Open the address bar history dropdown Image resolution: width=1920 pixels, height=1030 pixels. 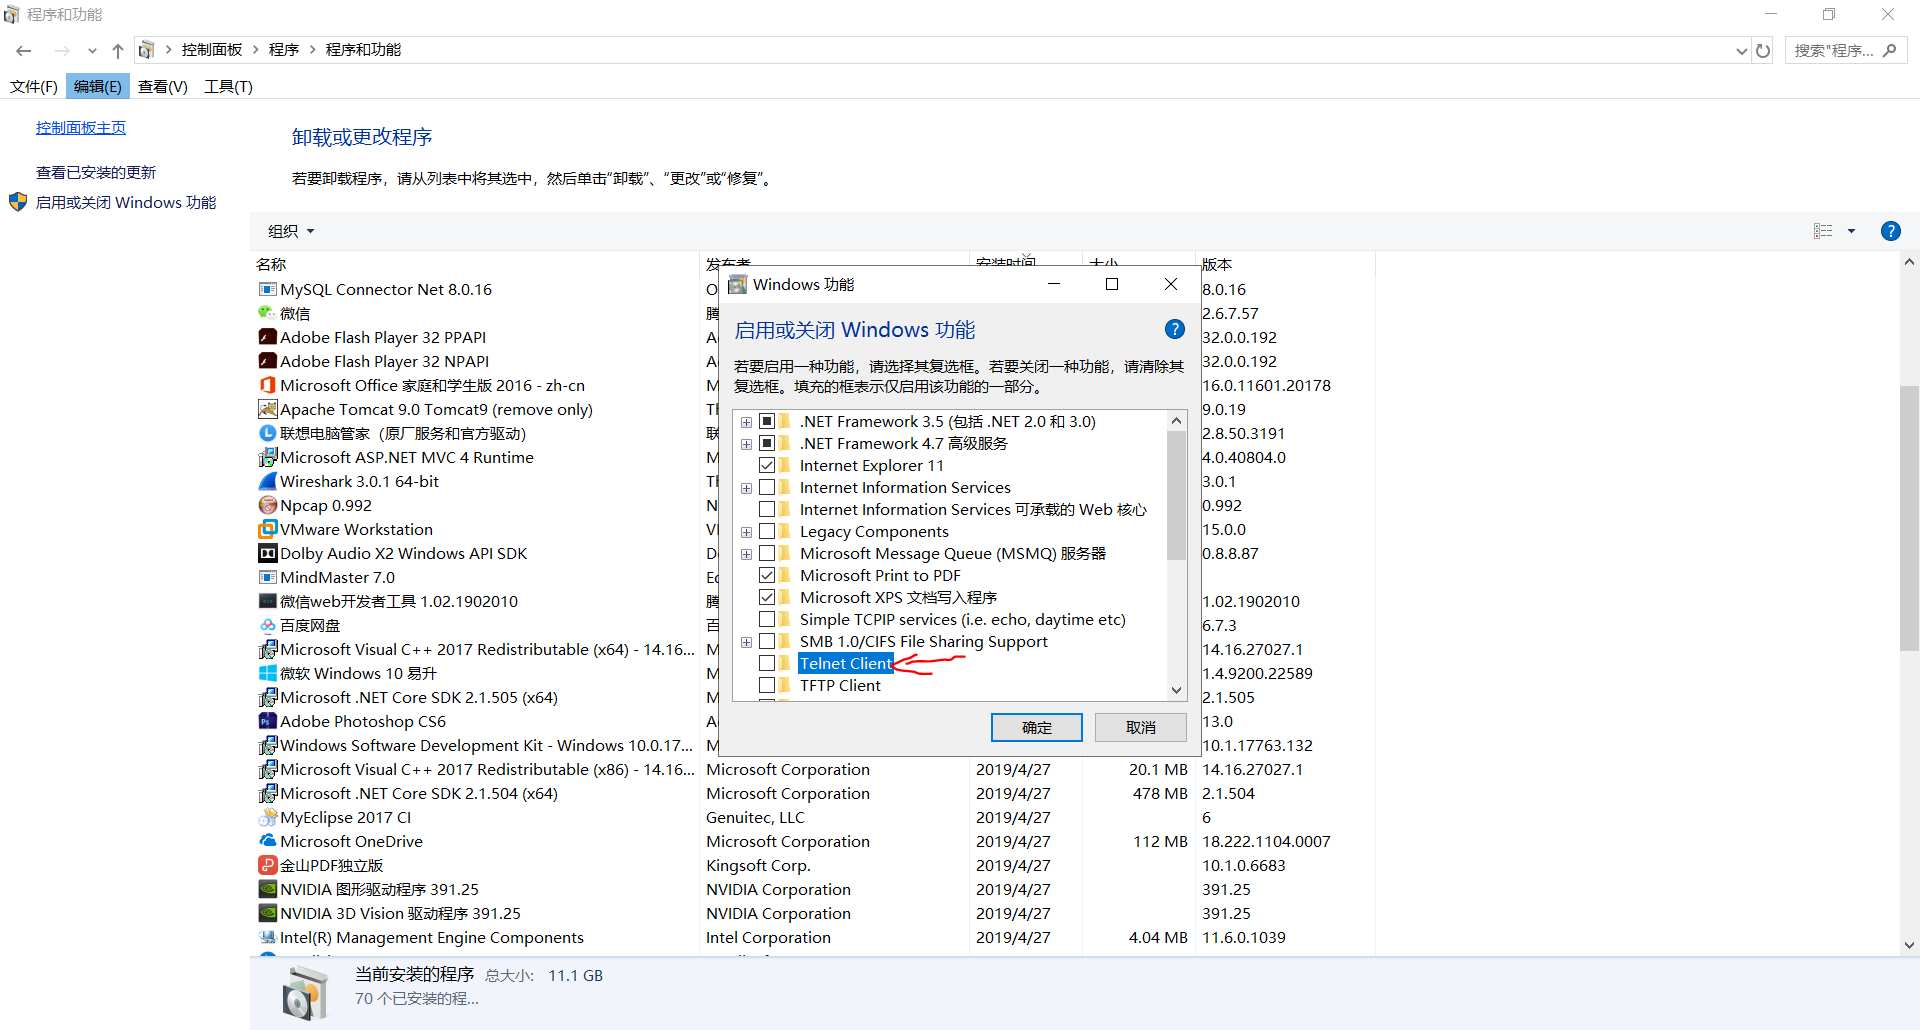[x=1742, y=51]
